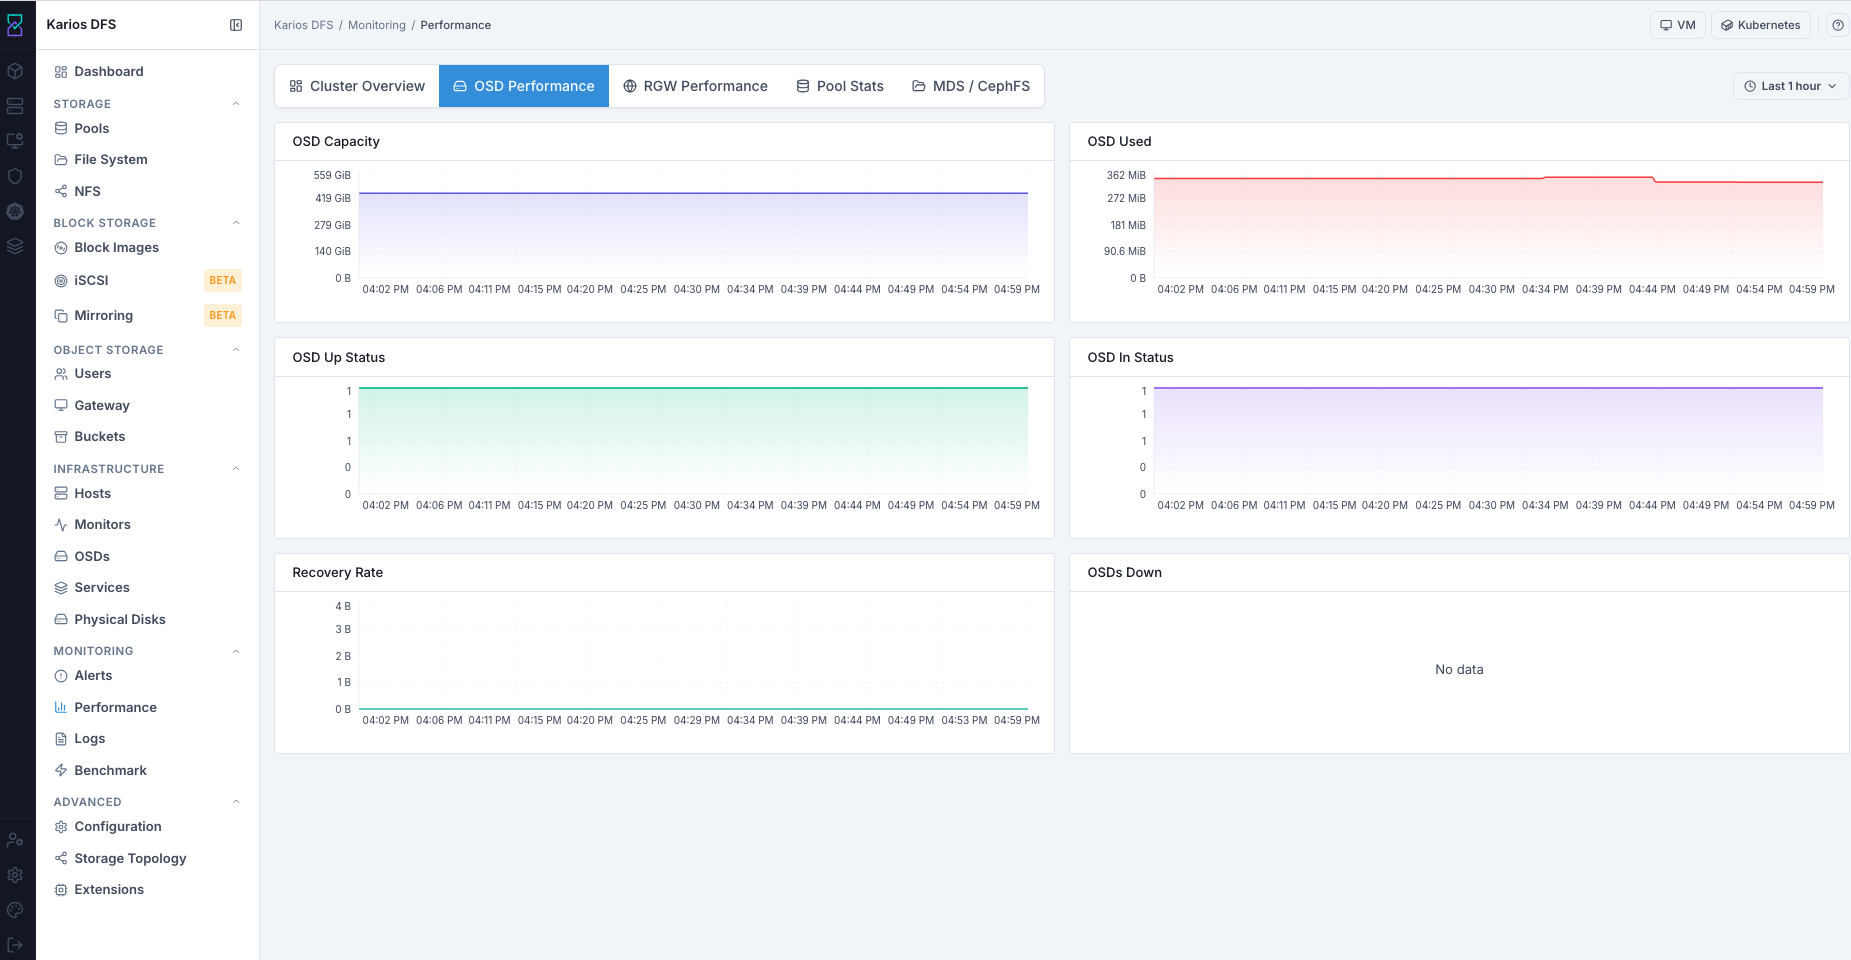Open the Users sidebar item
Screen dimensions: 1851x960
148,374
